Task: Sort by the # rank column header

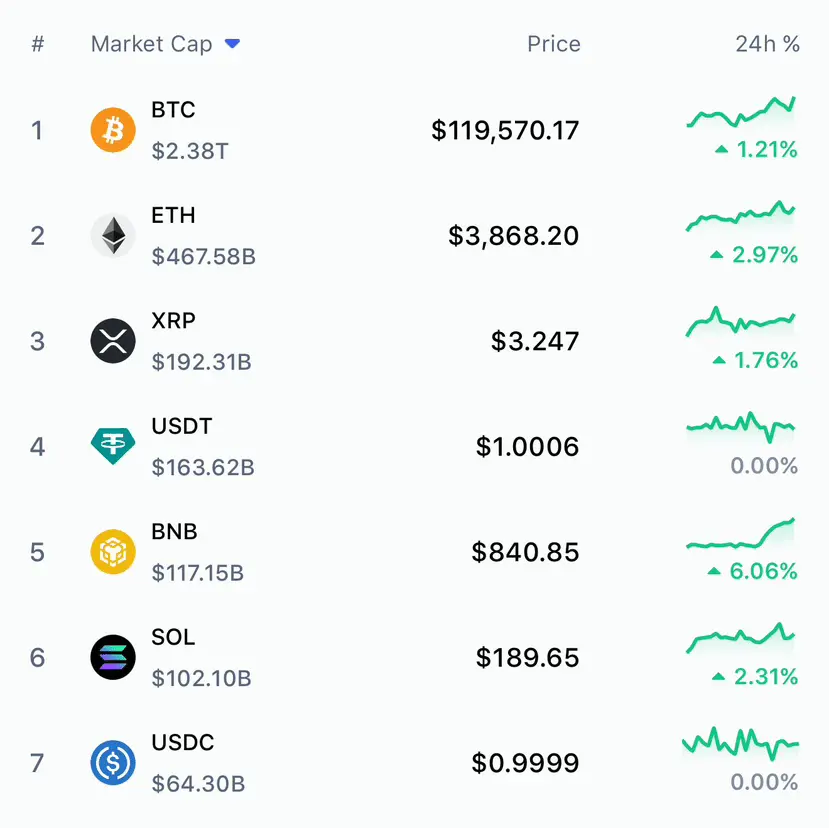Action: (38, 44)
